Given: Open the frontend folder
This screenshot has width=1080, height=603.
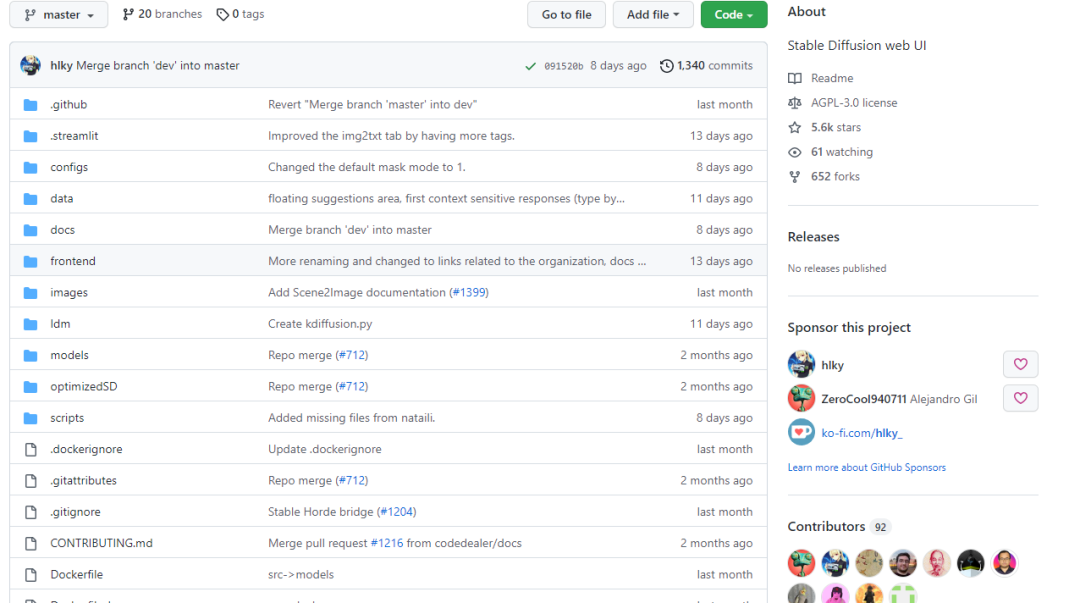Looking at the screenshot, I should (73, 261).
